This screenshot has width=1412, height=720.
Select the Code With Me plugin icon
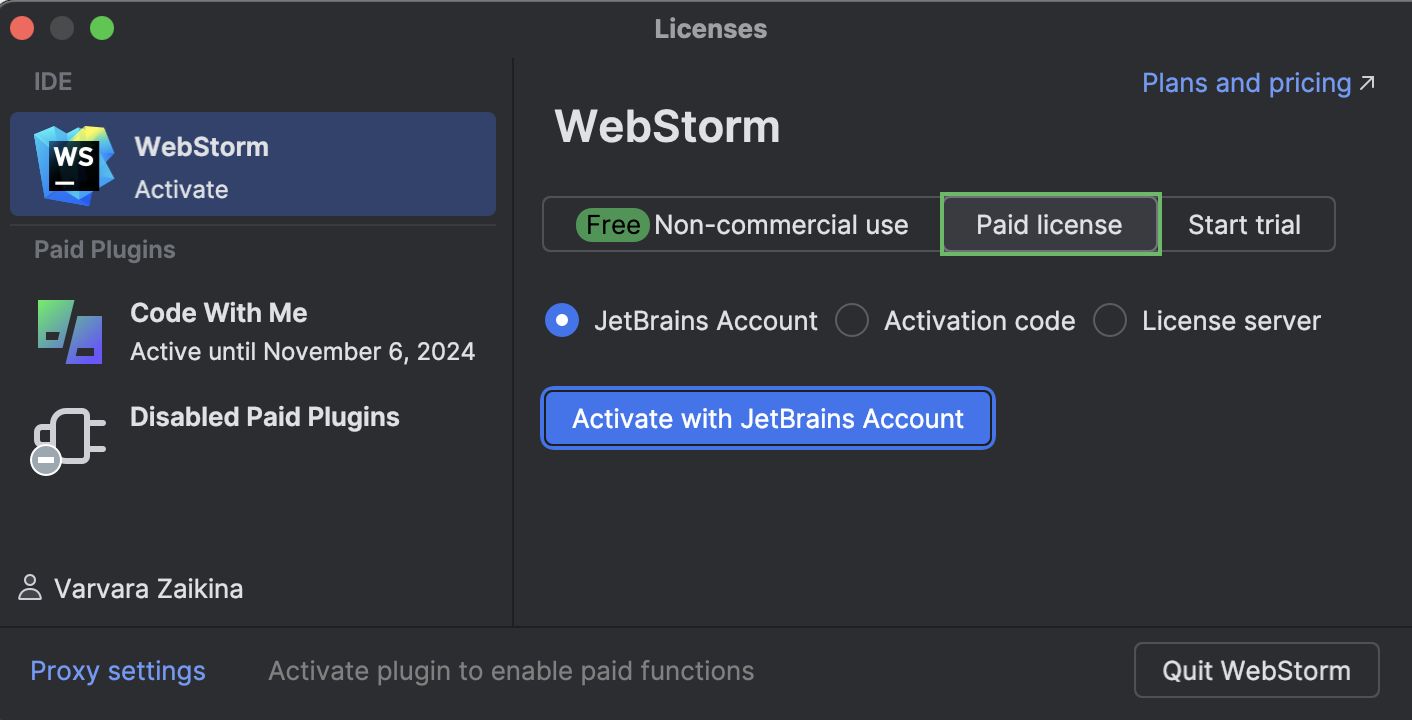(70, 330)
